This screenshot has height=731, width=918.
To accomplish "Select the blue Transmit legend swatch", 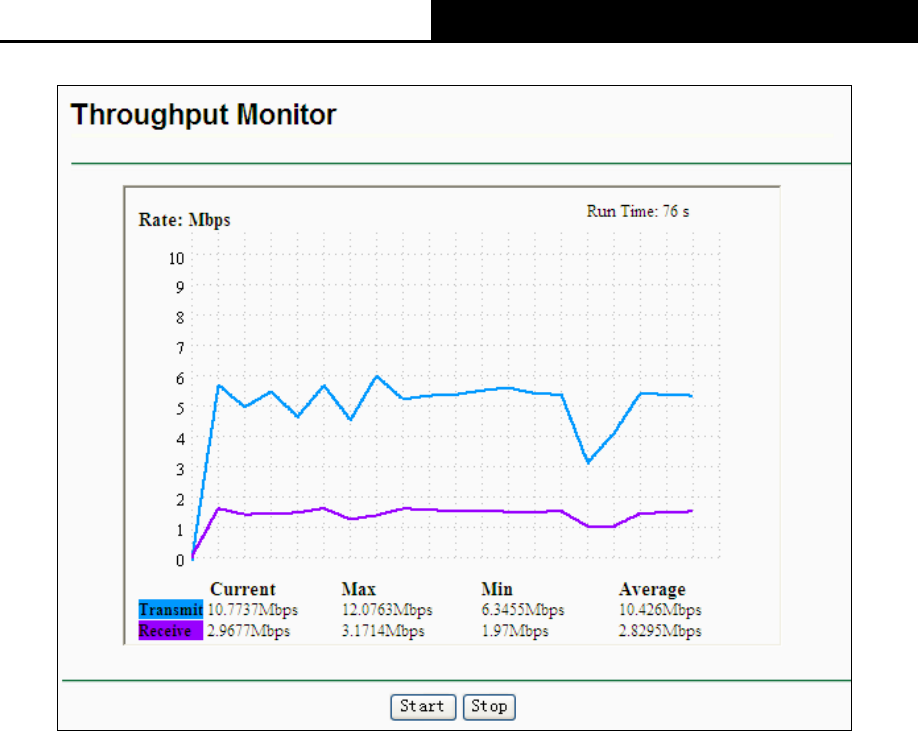I will pos(170,609).
